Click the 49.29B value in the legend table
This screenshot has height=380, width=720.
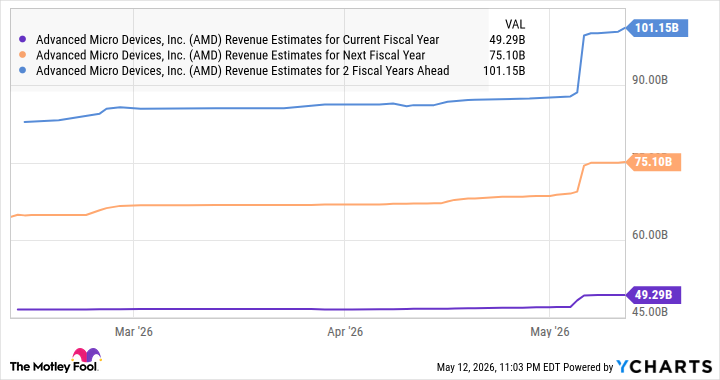507,40
